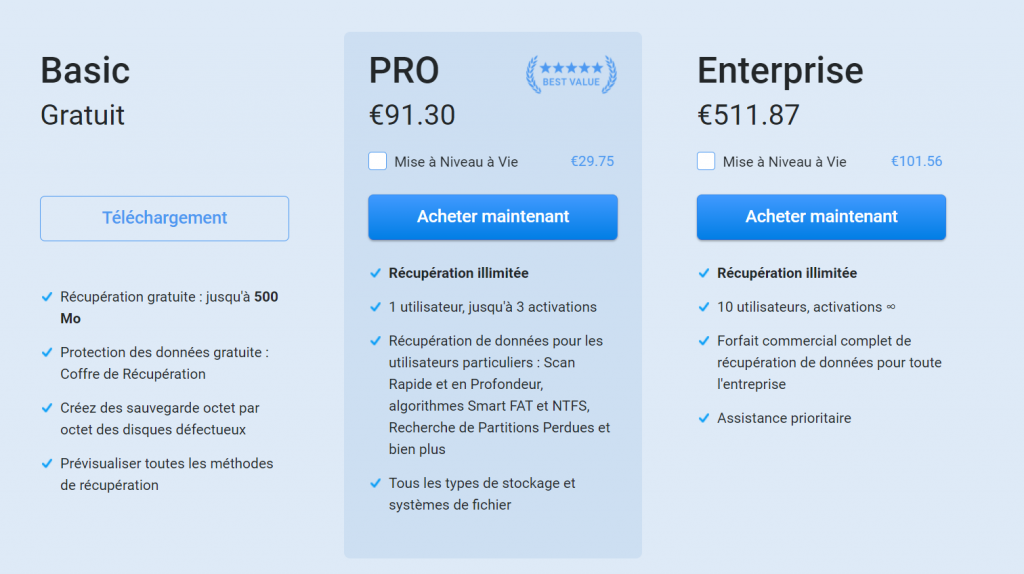
Task: Click checkmark beside 1 utilisateur, 3 activations
Action: 376,307
